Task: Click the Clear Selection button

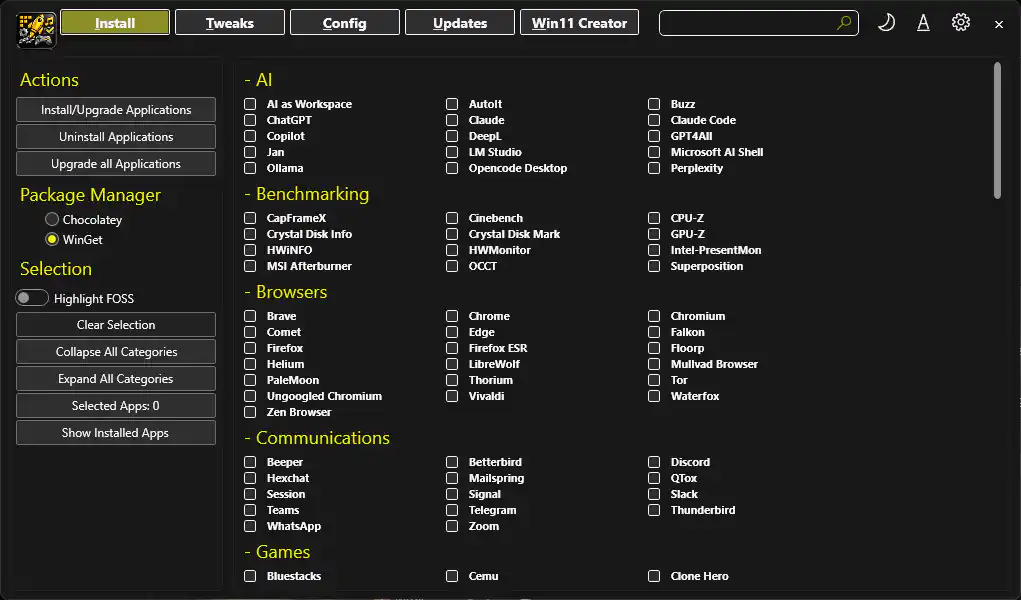Action: [x=116, y=324]
